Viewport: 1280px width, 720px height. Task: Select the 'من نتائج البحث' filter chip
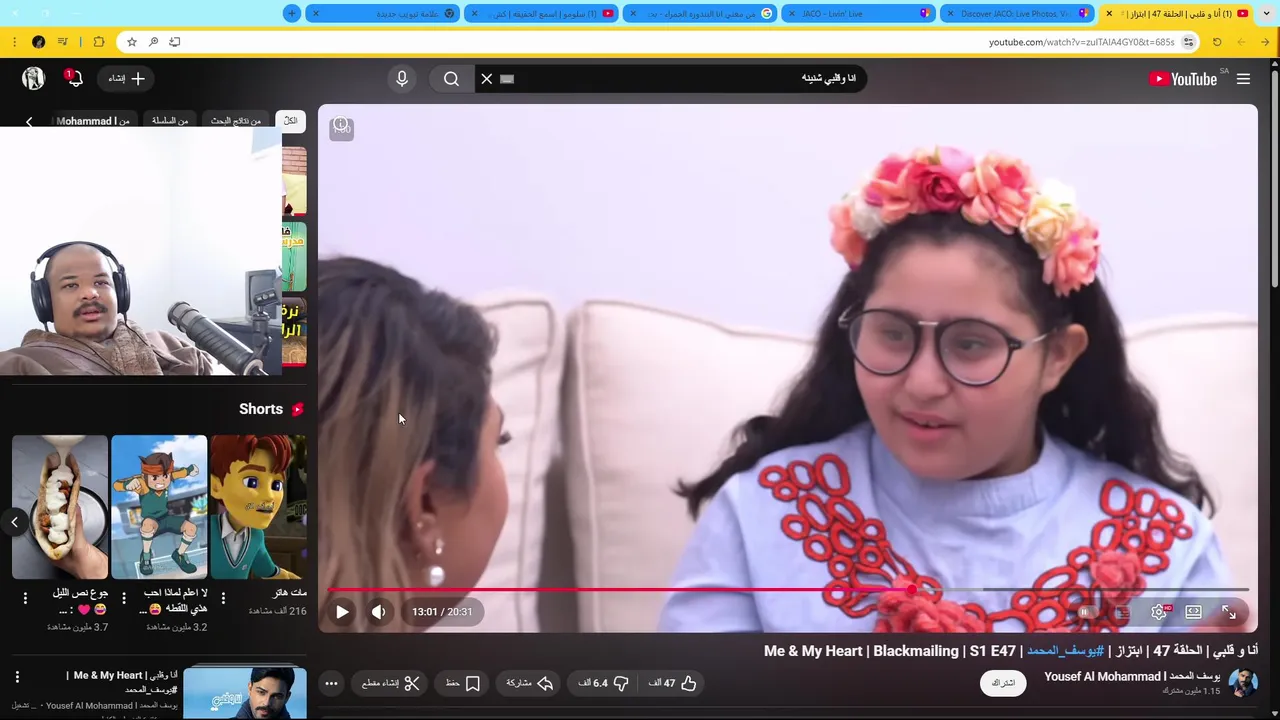(x=236, y=121)
